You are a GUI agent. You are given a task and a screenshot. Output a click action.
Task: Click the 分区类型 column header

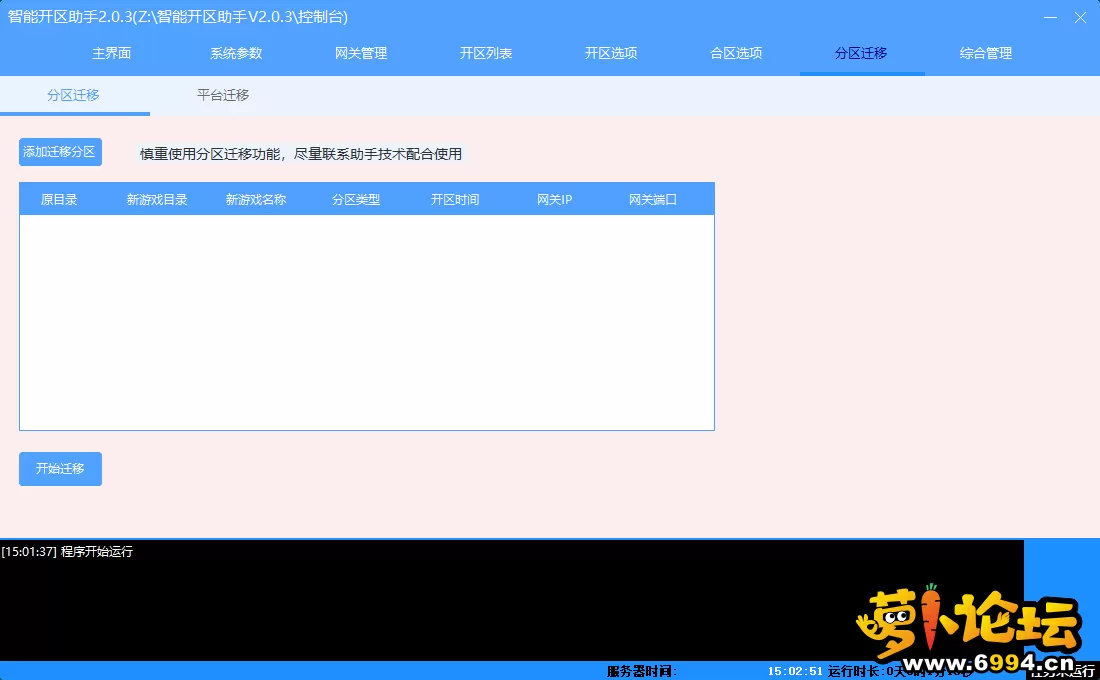[x=356, y=200]
